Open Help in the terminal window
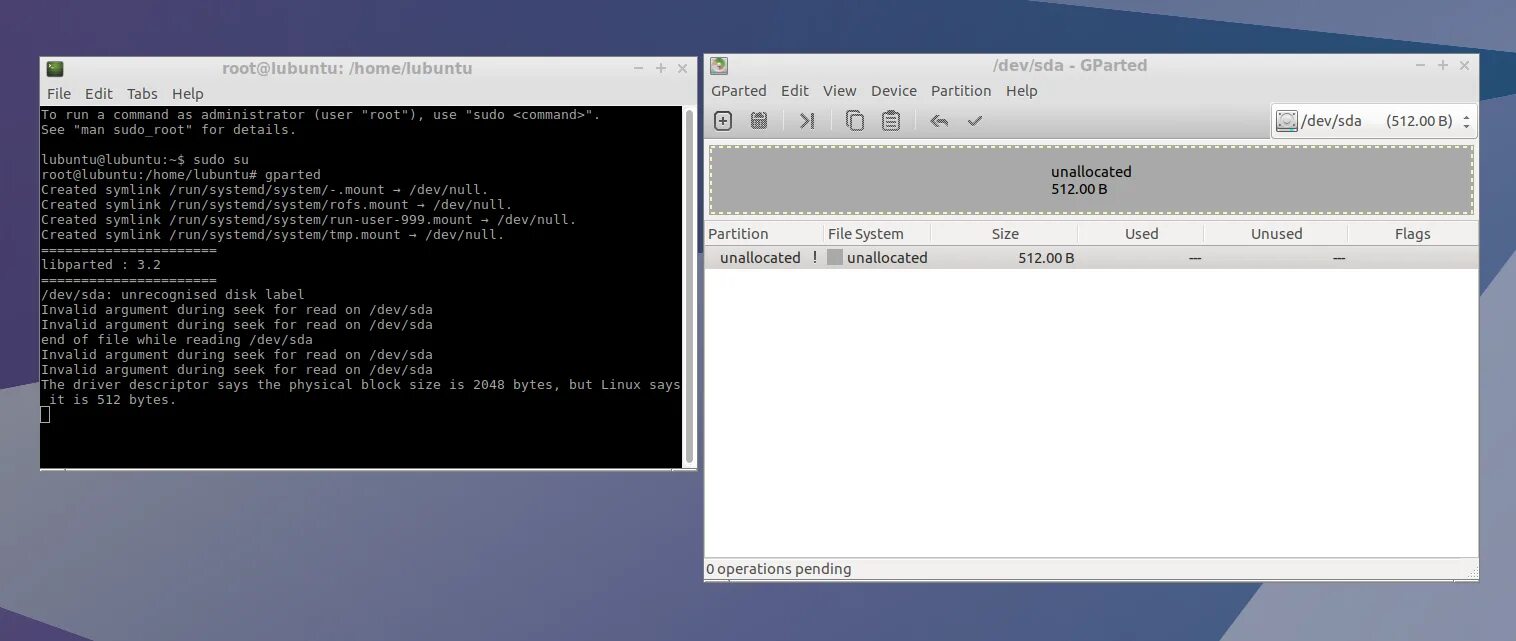 point(188,93)
